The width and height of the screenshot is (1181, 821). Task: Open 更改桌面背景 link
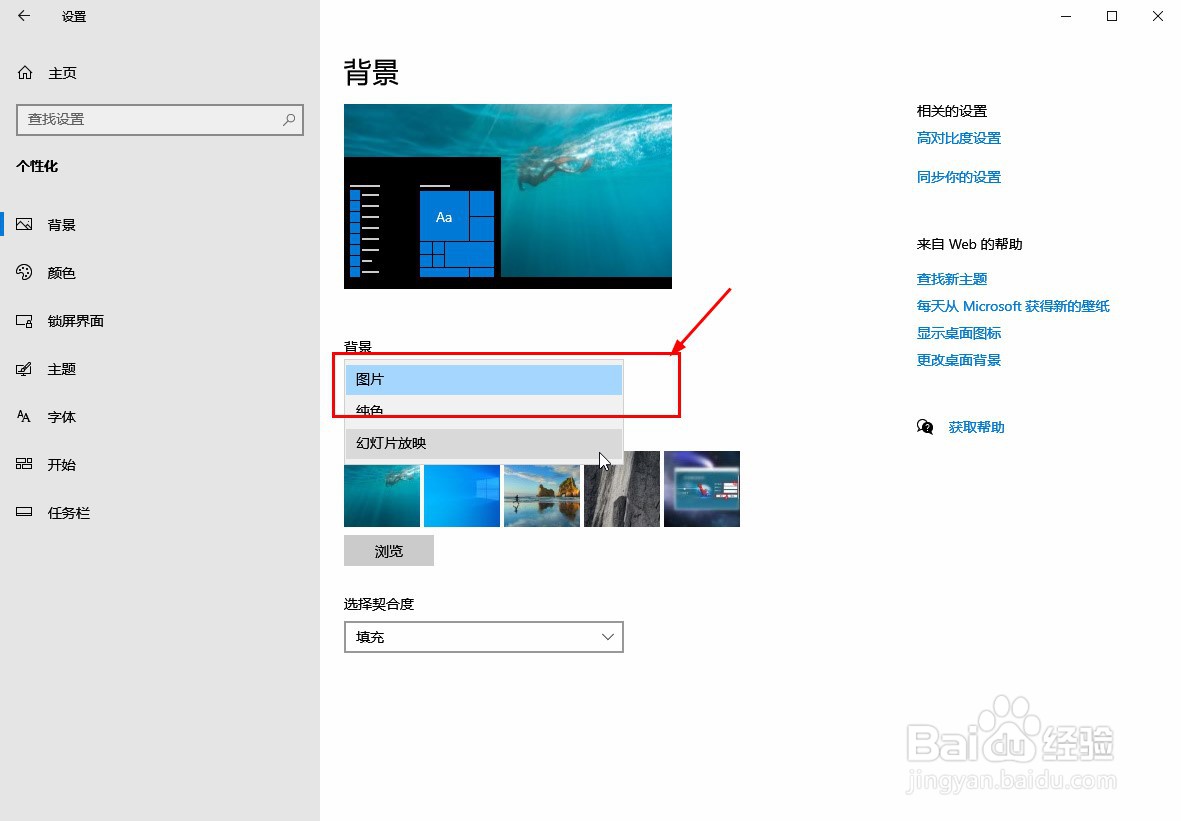coord(958,360)
